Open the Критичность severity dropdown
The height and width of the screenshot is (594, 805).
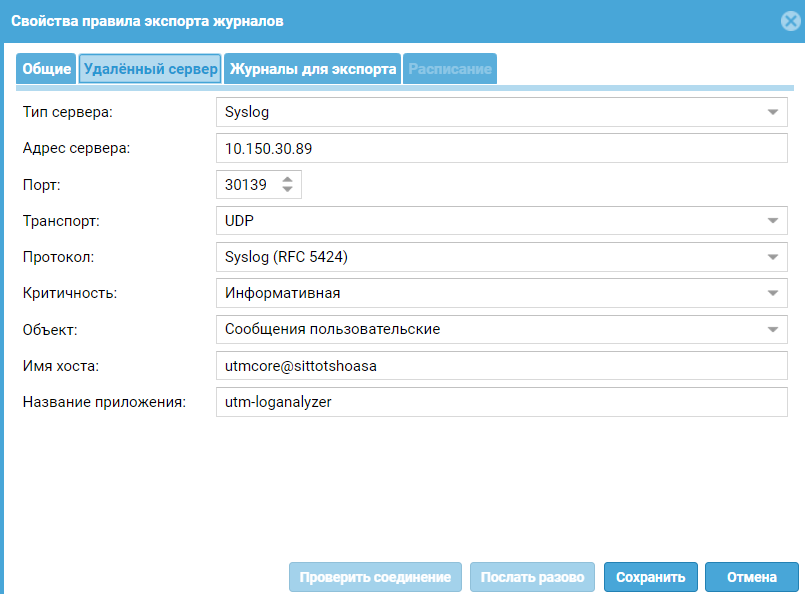[500, 293]
